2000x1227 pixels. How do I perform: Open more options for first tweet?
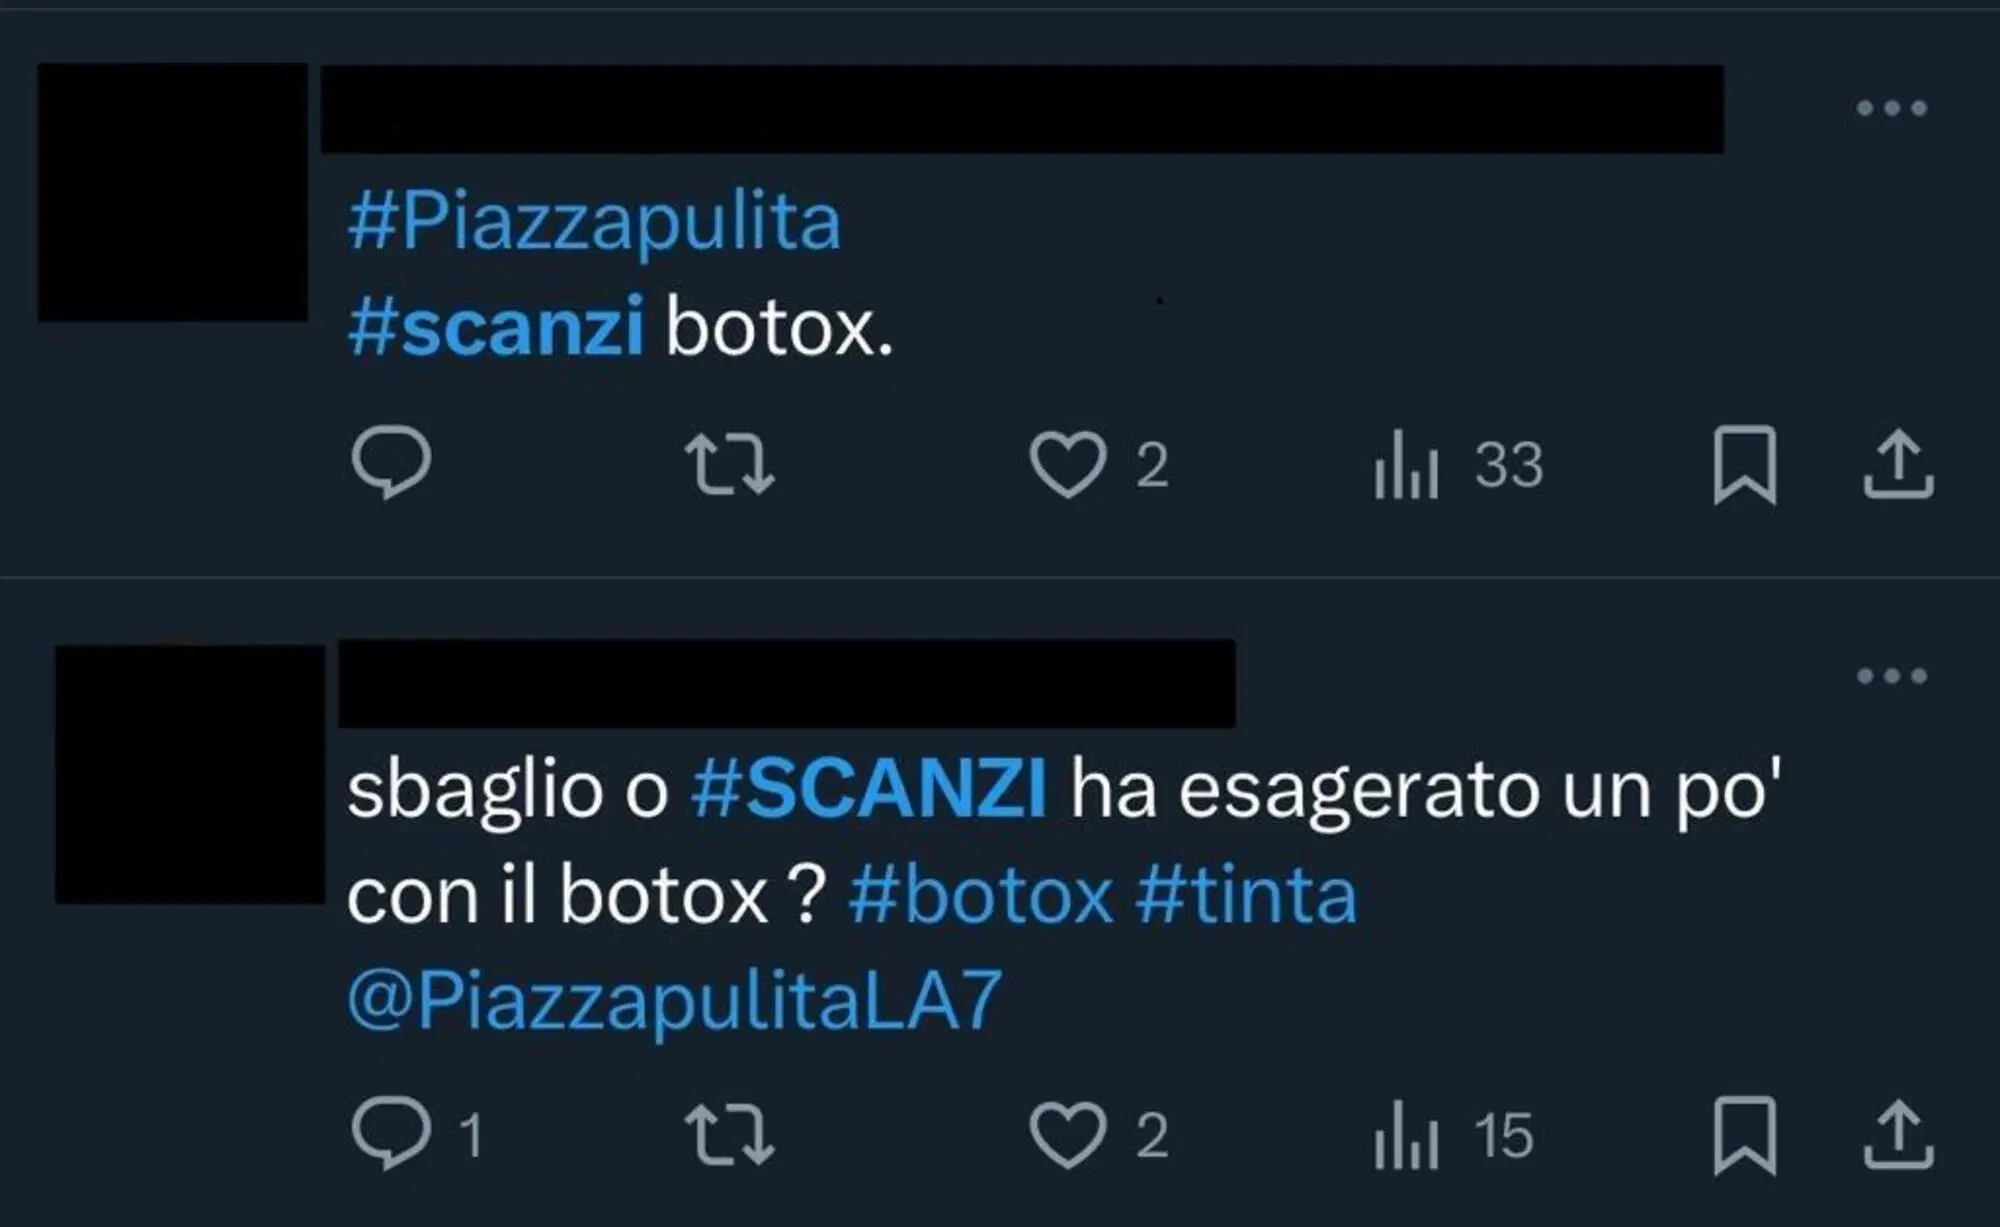click(1891, 108)
